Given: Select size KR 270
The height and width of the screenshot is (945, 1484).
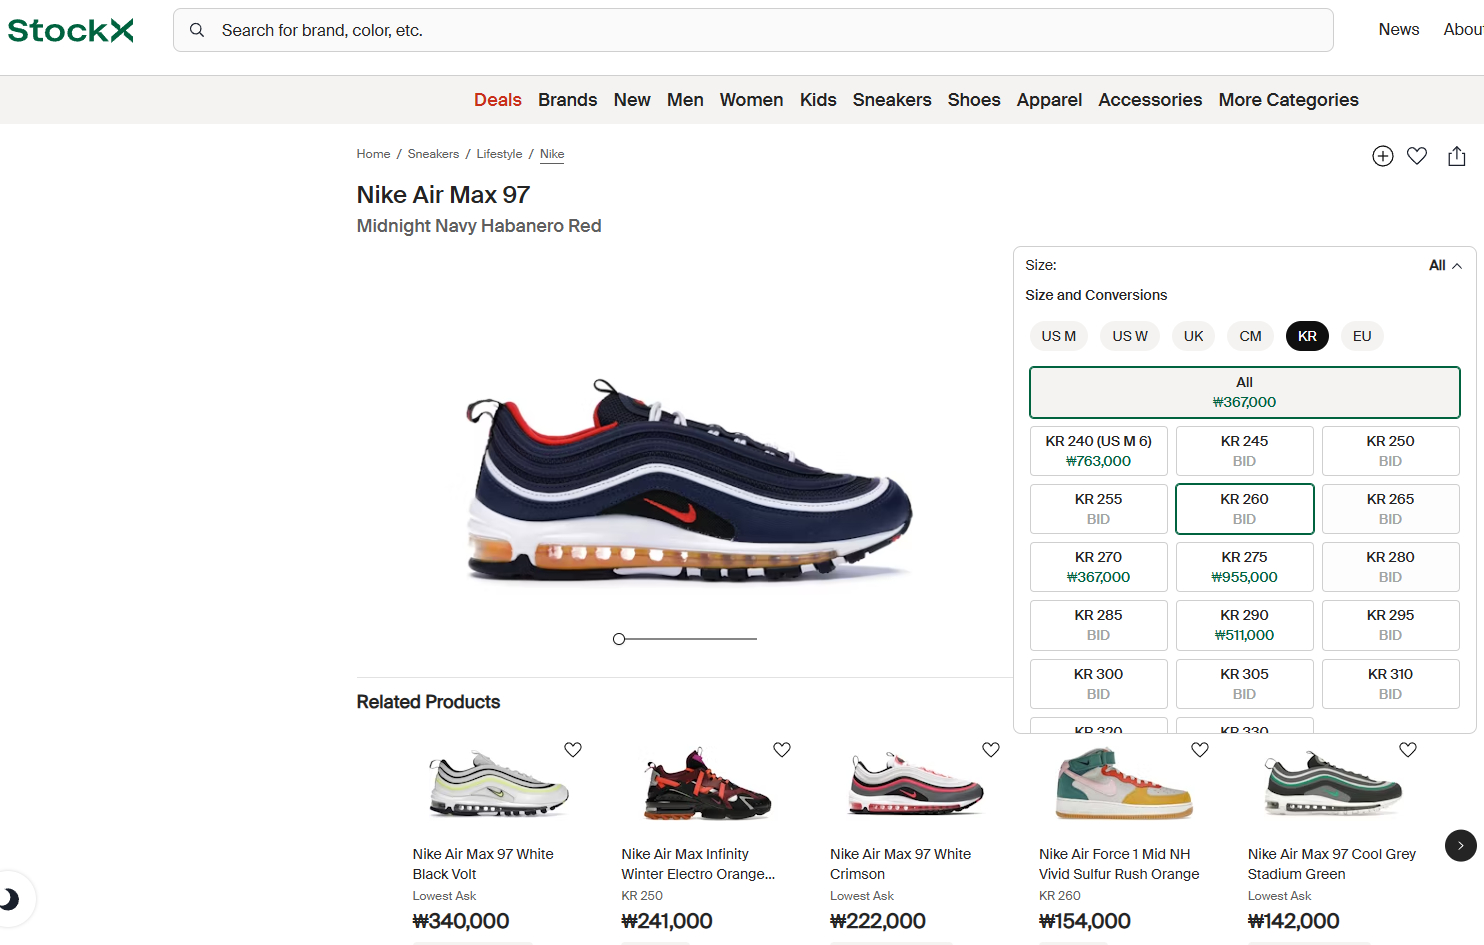Looking at the screenshot, I should 1098,567.
